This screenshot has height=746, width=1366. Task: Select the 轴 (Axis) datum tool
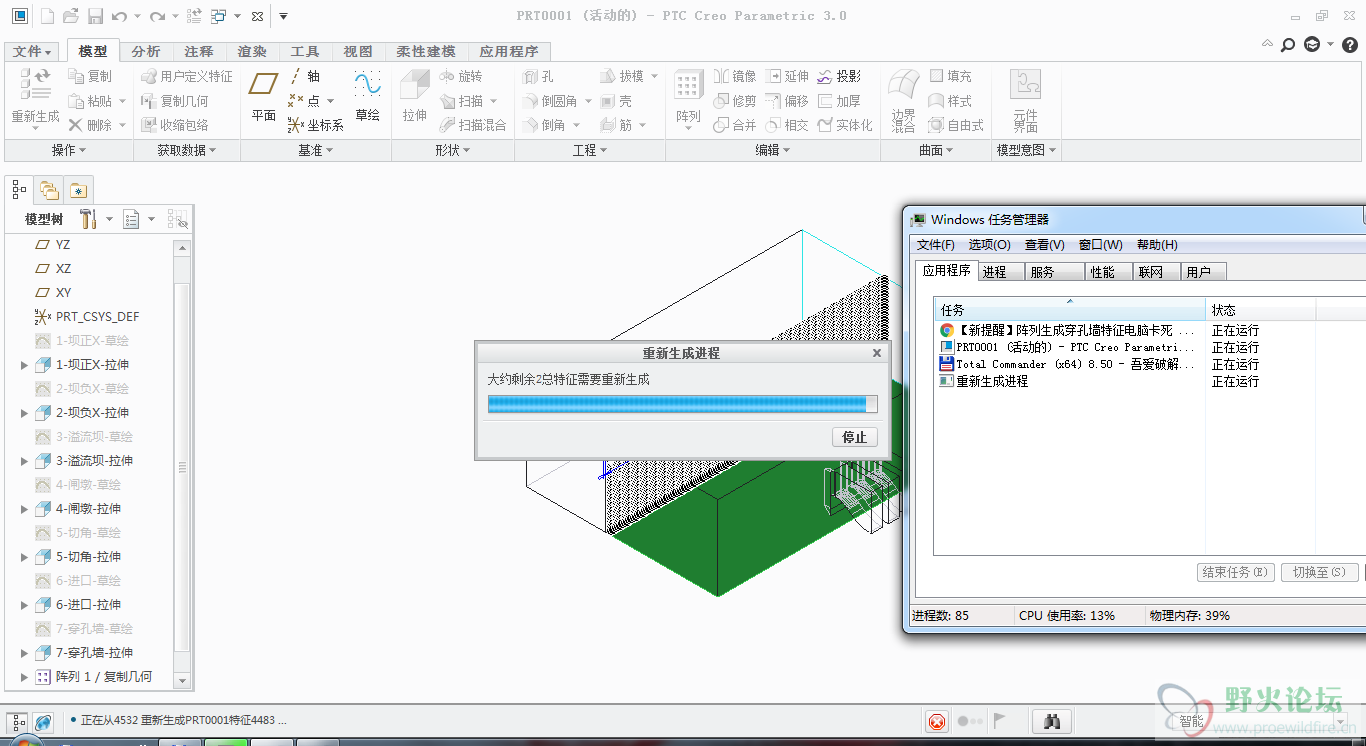point(305,76)
